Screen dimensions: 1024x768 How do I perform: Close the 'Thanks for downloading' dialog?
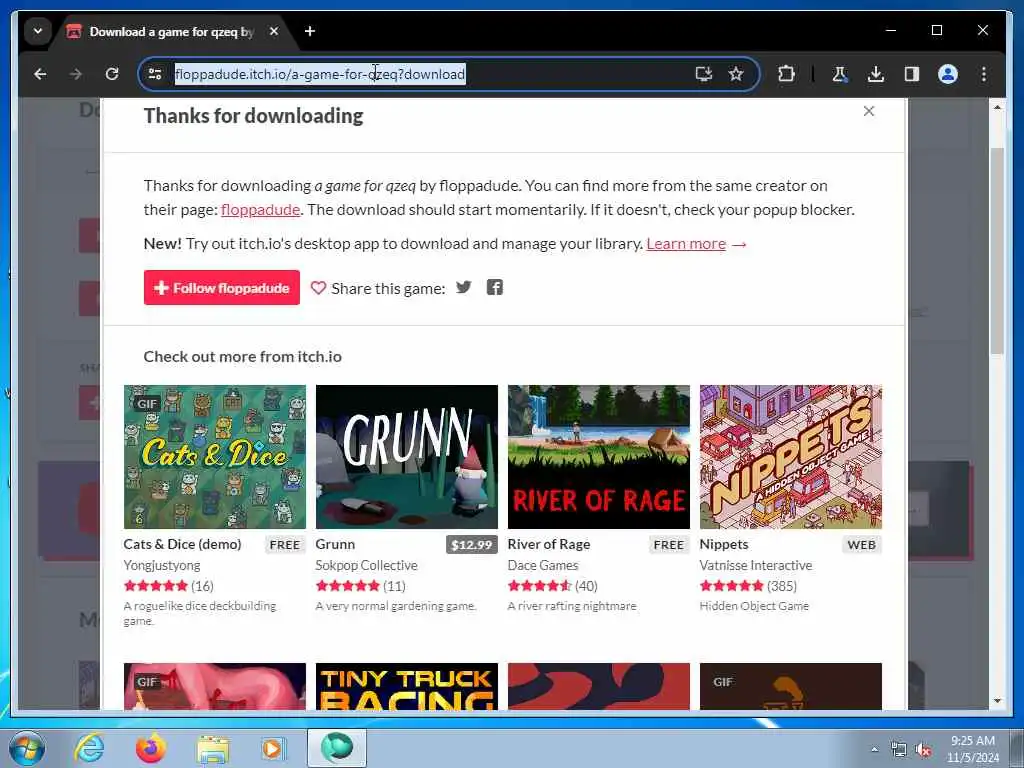(x=869, y=111)
